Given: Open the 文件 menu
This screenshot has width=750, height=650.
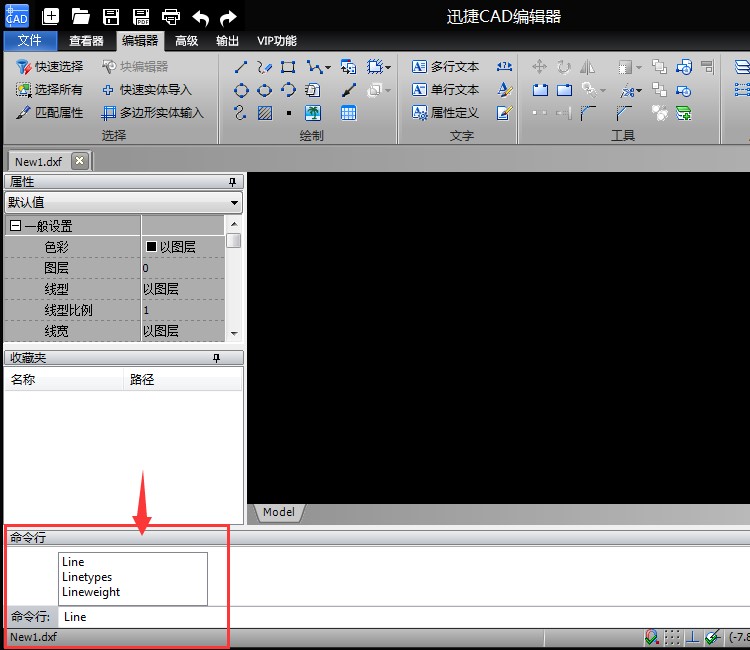Looking at the screenshot, I should point(30,41).
